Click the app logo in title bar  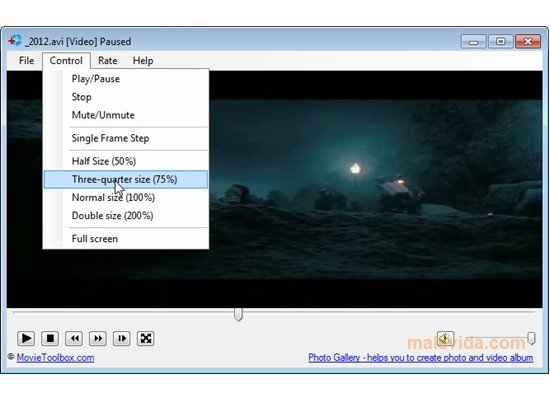coord(15,41)
